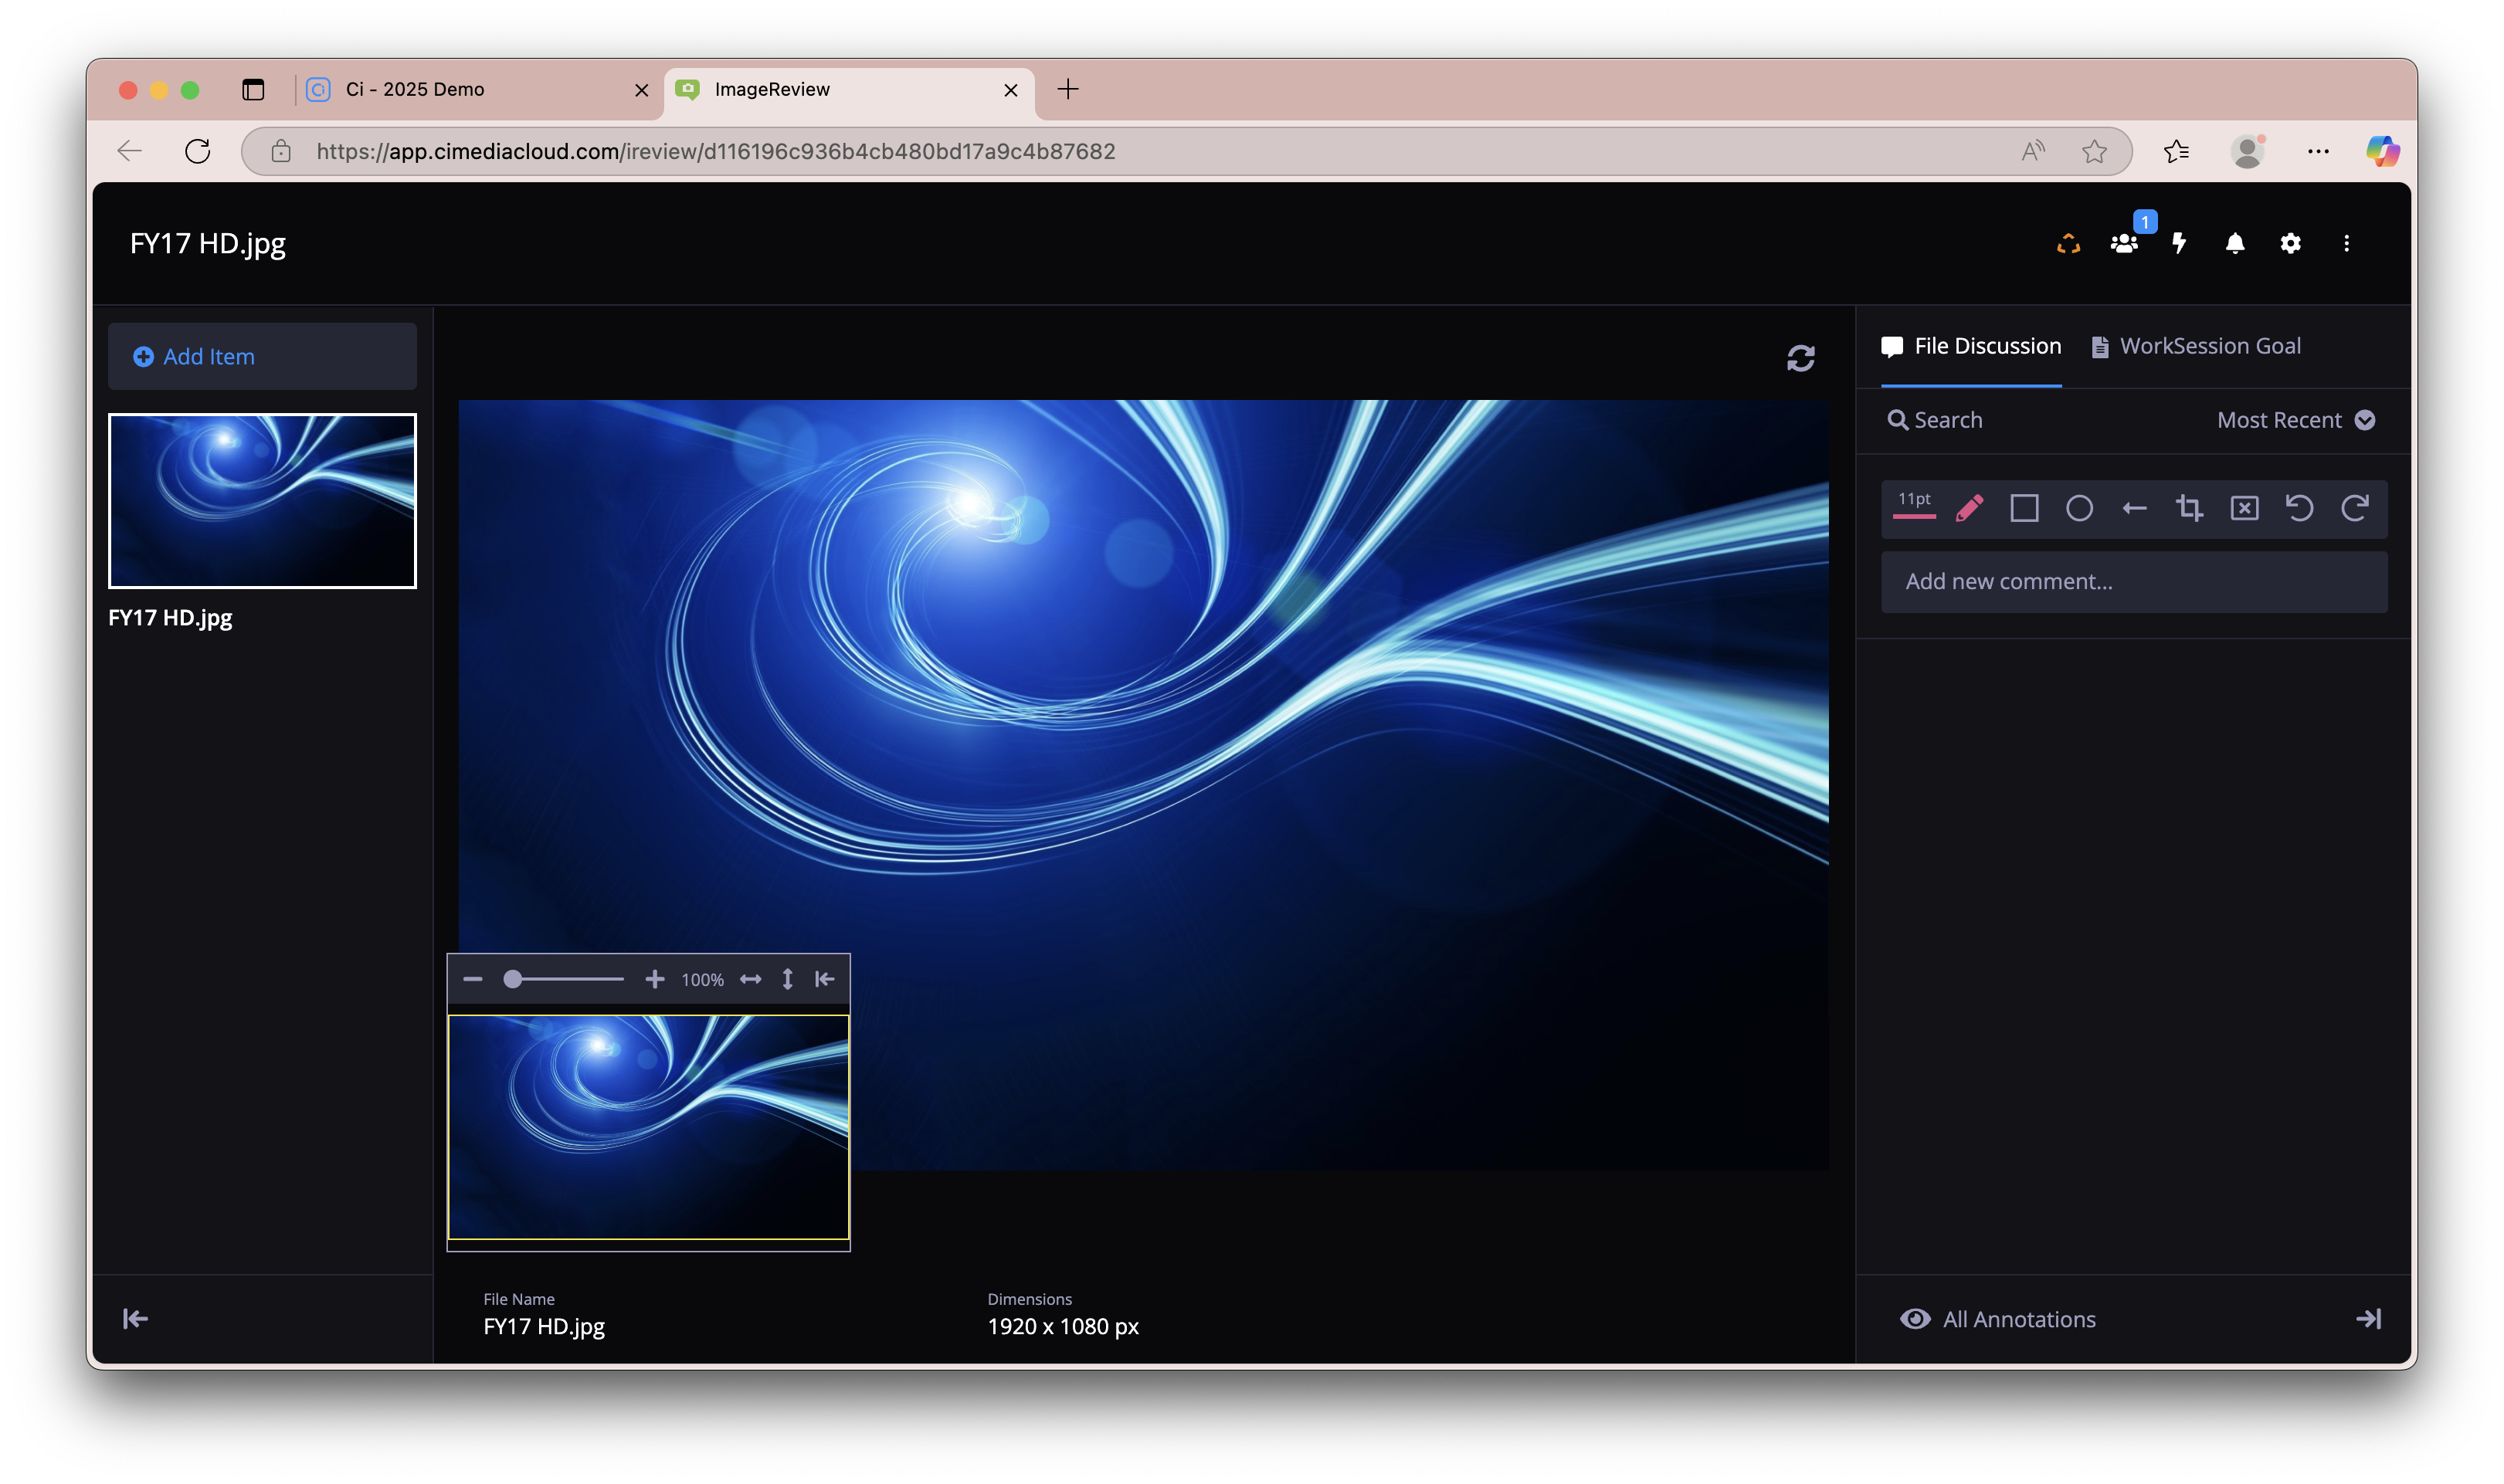Viewport: 2504px width, 1484px height.
Task: Collapse the right discussion panel
Action: 2368,1318
